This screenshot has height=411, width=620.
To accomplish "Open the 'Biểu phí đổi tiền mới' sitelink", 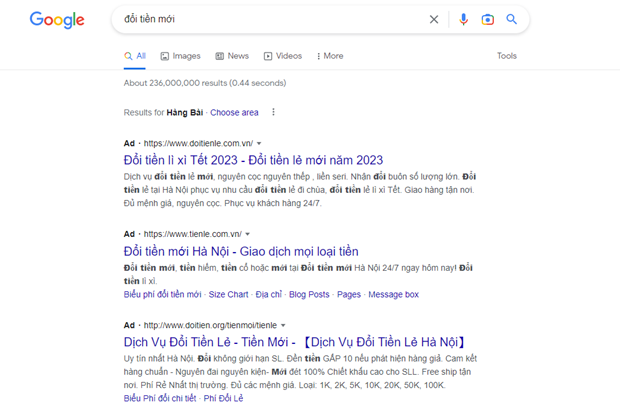I will [163, 294].
